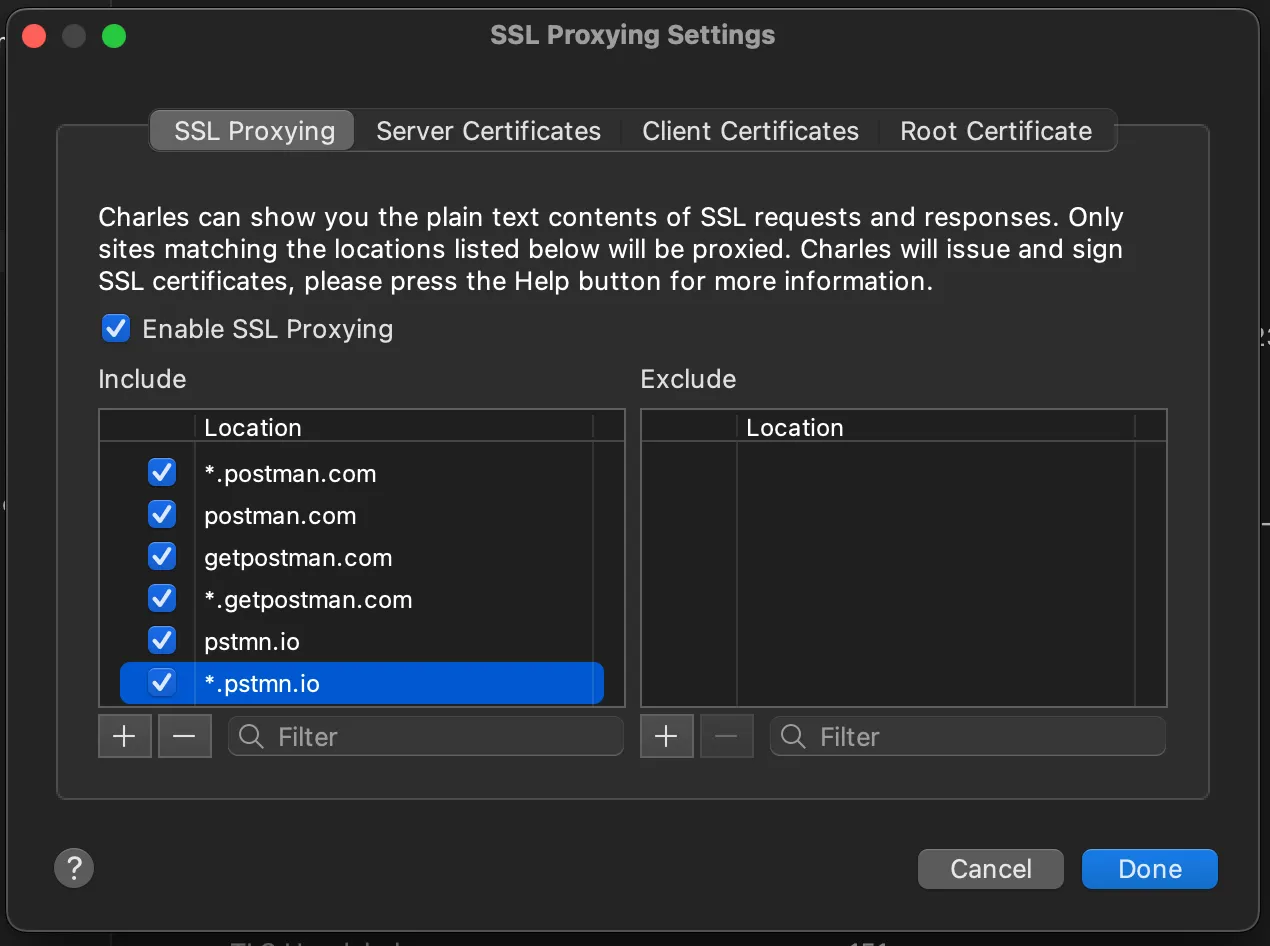Switch to the Server Certificates tab
1270x946 pixels.
[x=488, y=131]
